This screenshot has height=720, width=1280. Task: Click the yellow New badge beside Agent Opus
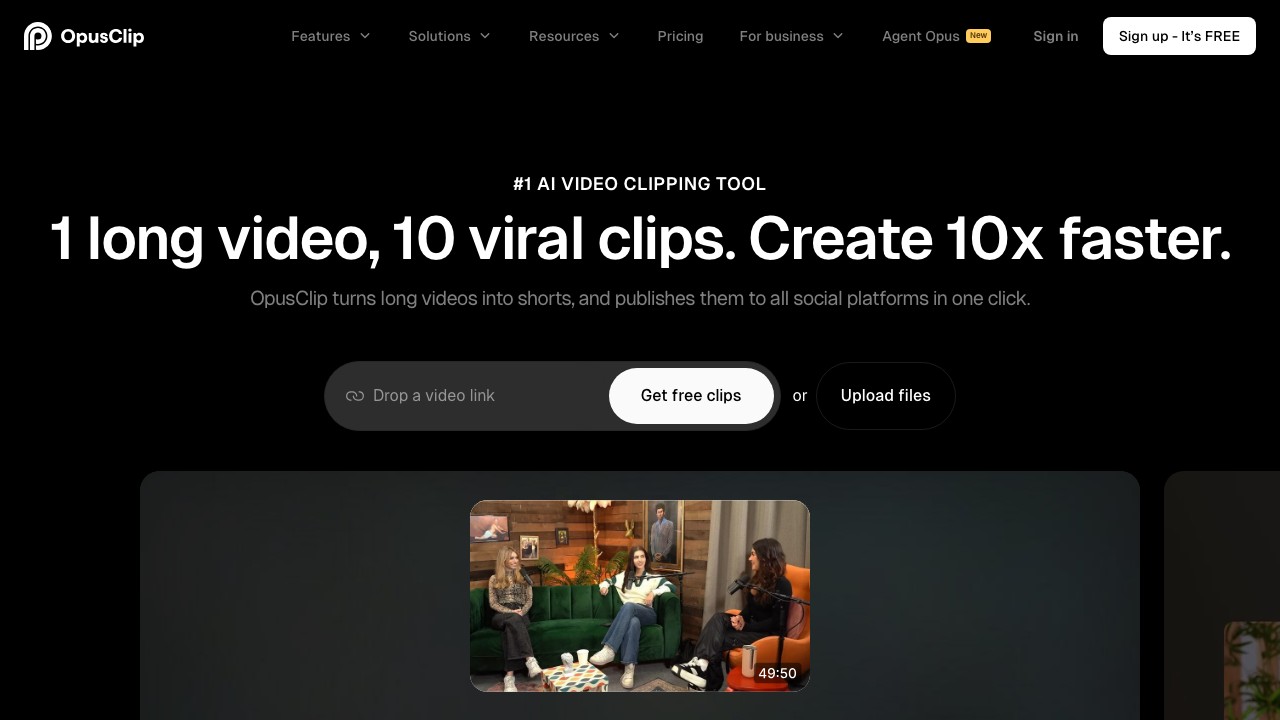pos(978,36)
